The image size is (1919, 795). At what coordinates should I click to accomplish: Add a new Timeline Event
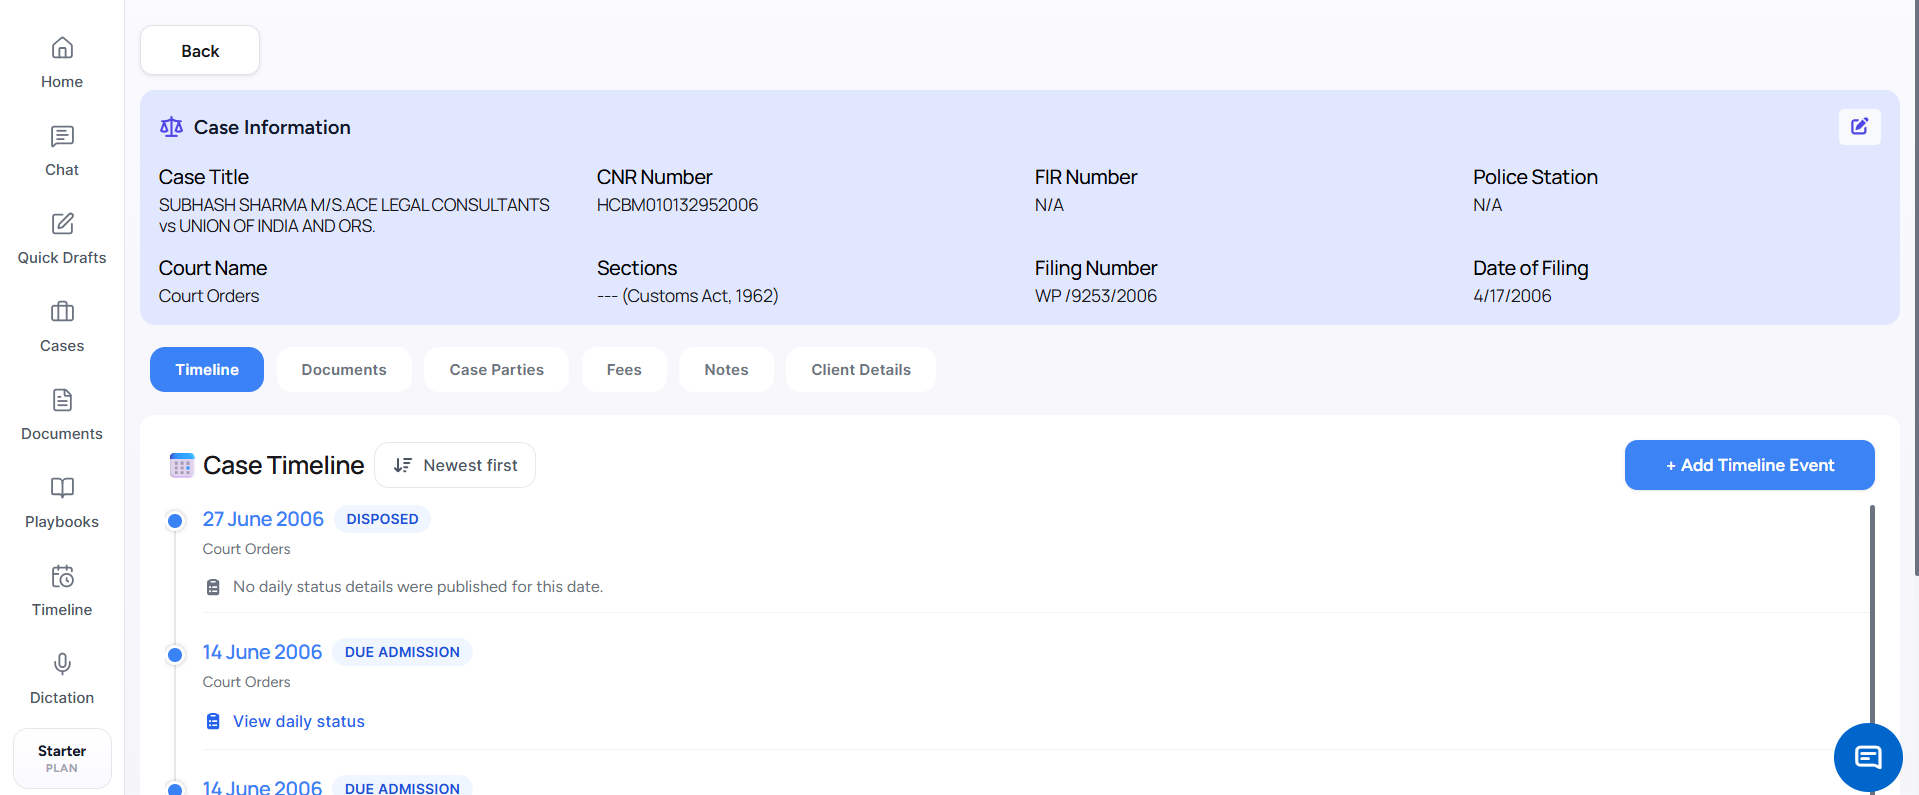(1749, 465)
